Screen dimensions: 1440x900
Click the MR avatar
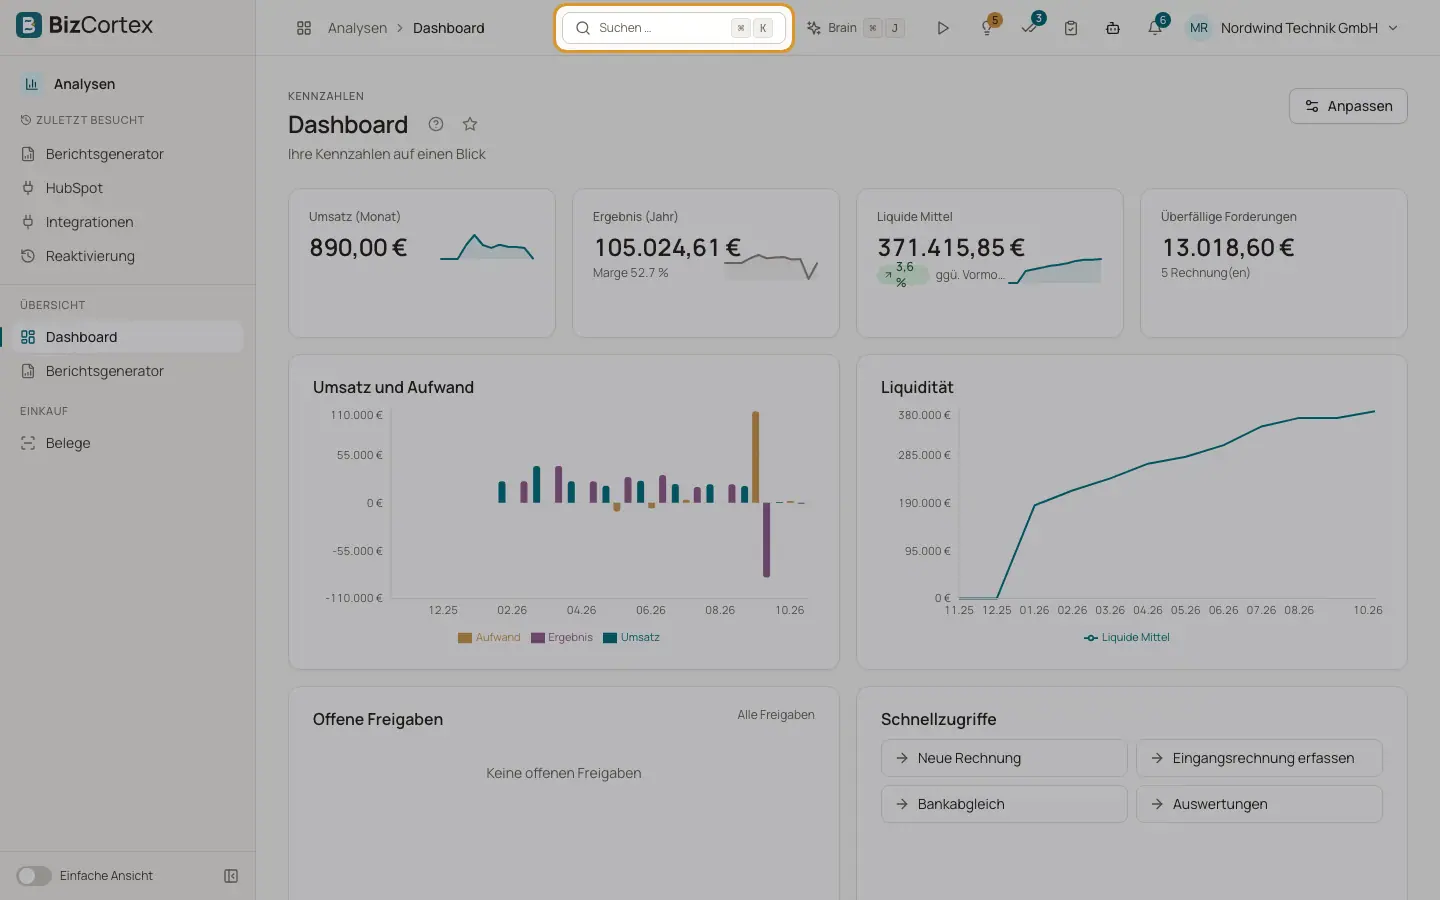(1199, 28)
